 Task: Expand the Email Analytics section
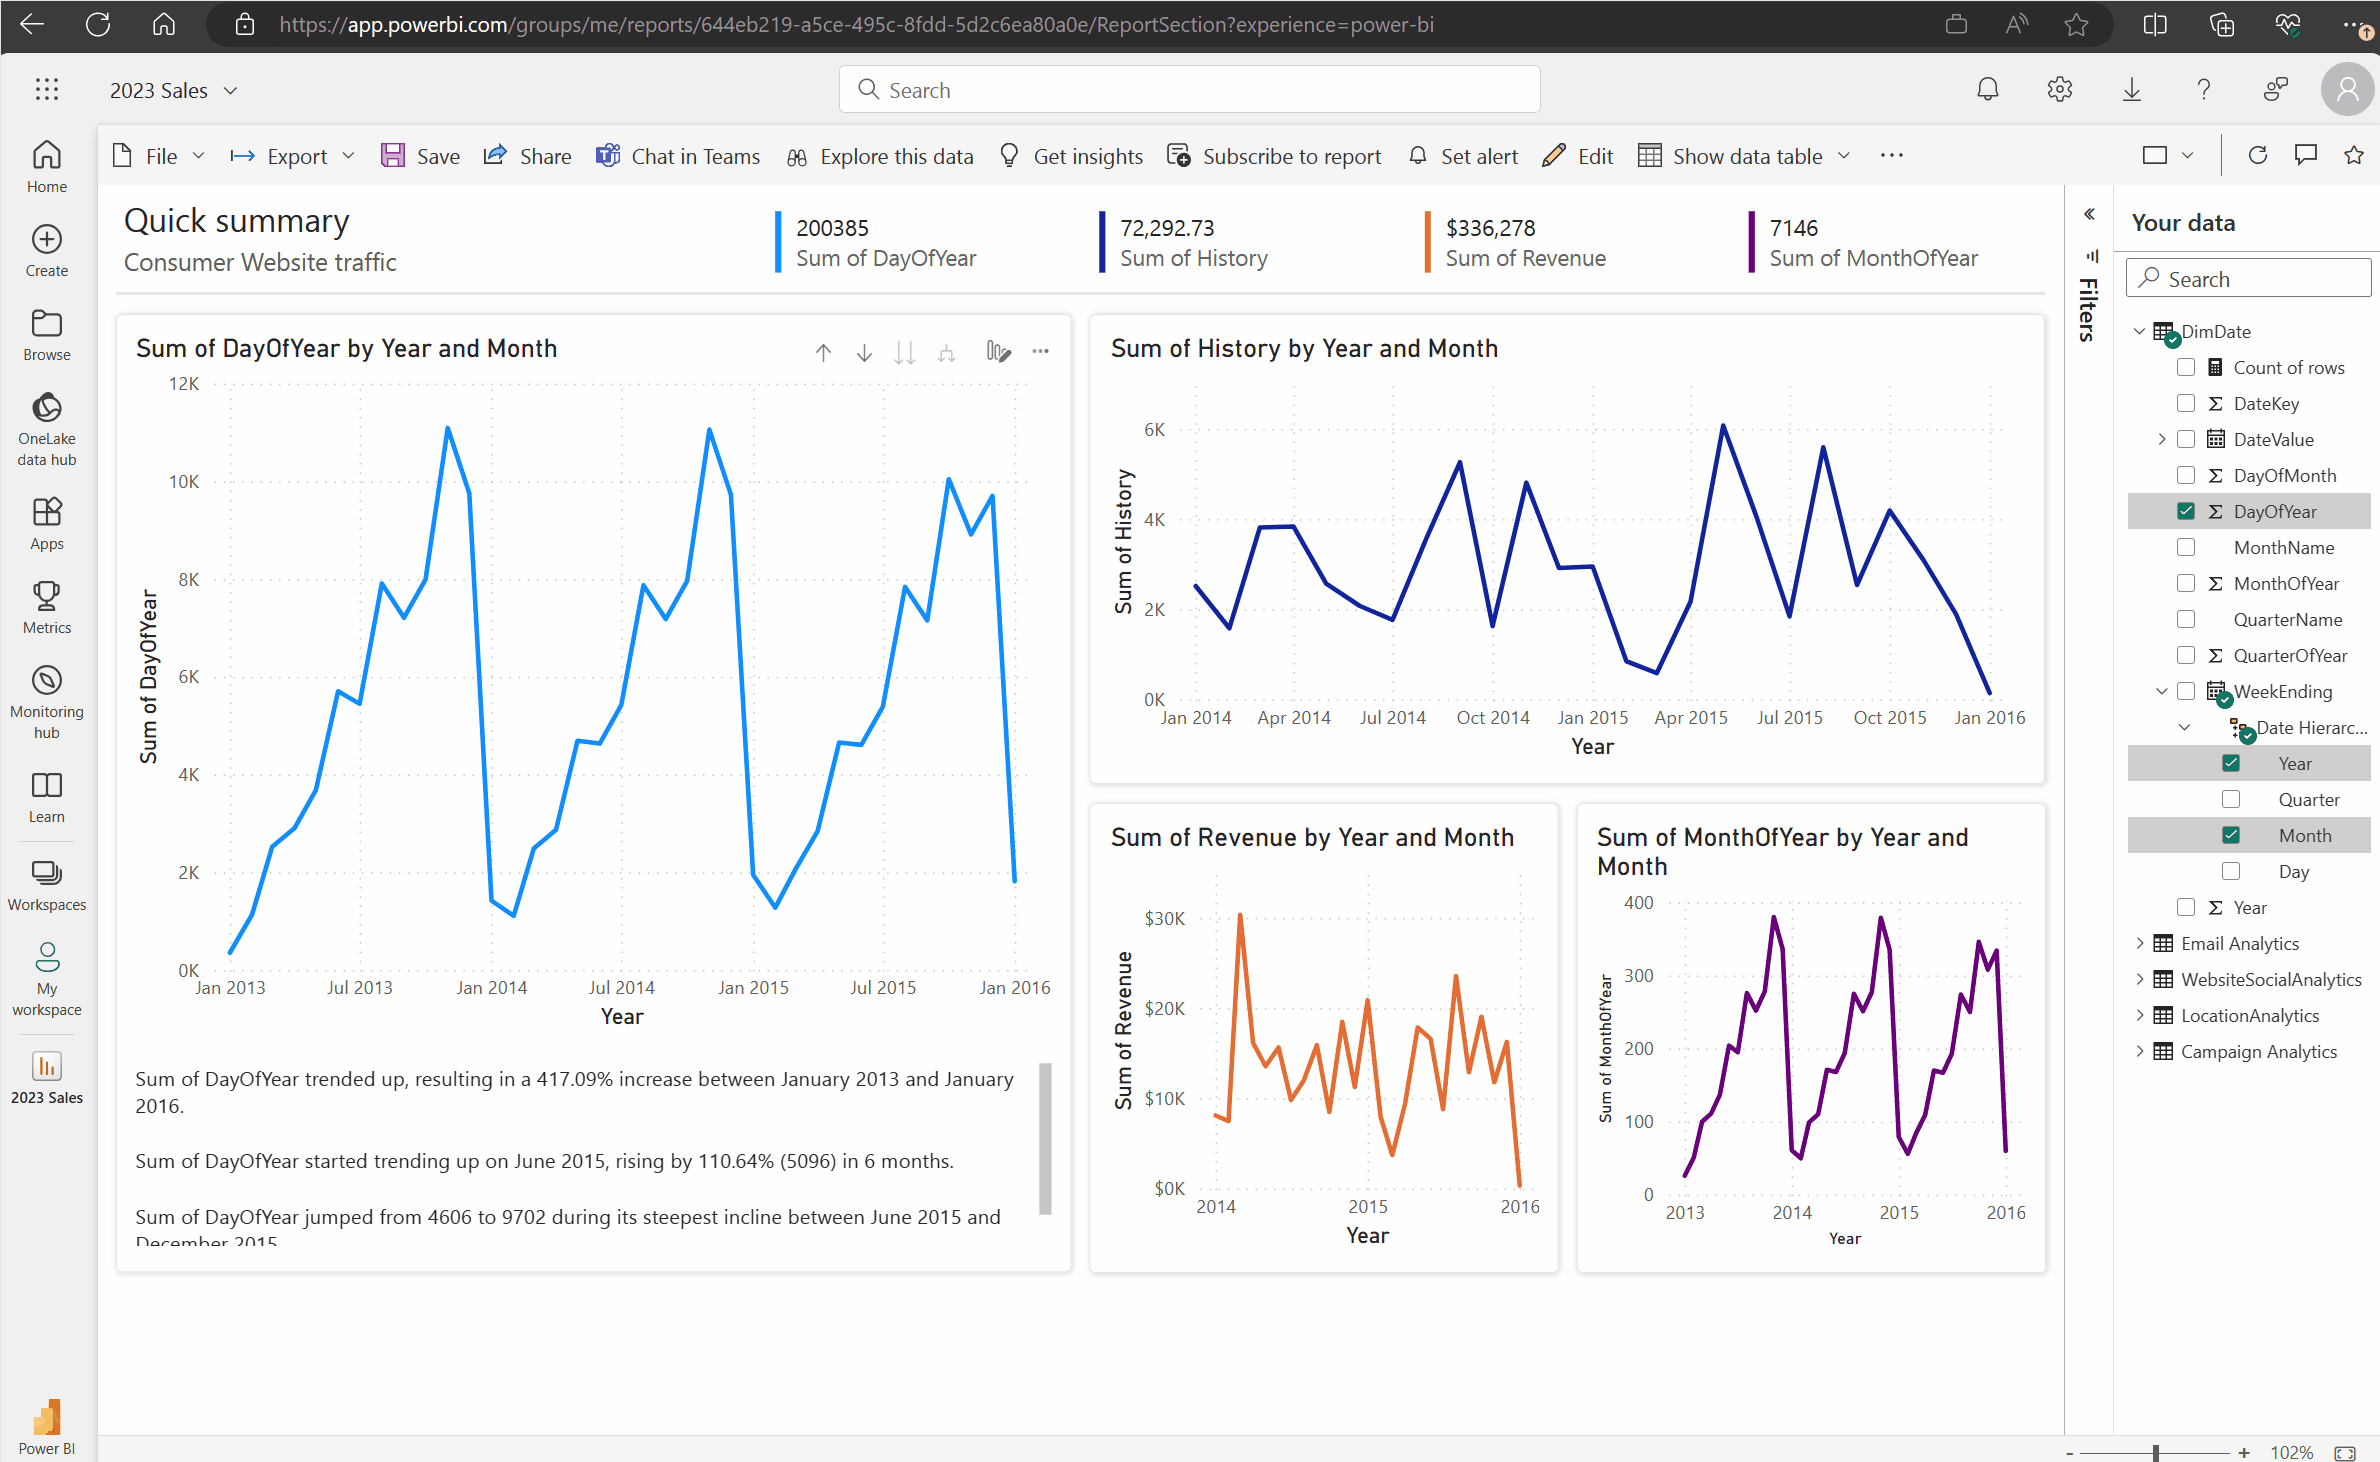[x=2140, y=944]
